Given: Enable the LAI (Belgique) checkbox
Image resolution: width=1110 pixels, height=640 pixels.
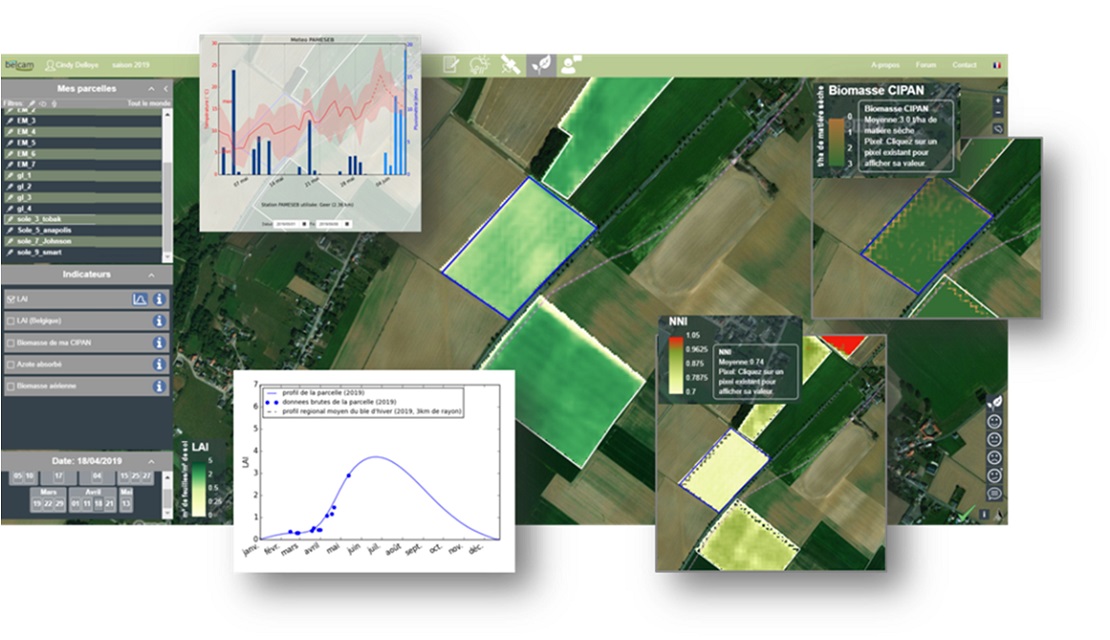Looking at the screenshot, I should 11,321.
